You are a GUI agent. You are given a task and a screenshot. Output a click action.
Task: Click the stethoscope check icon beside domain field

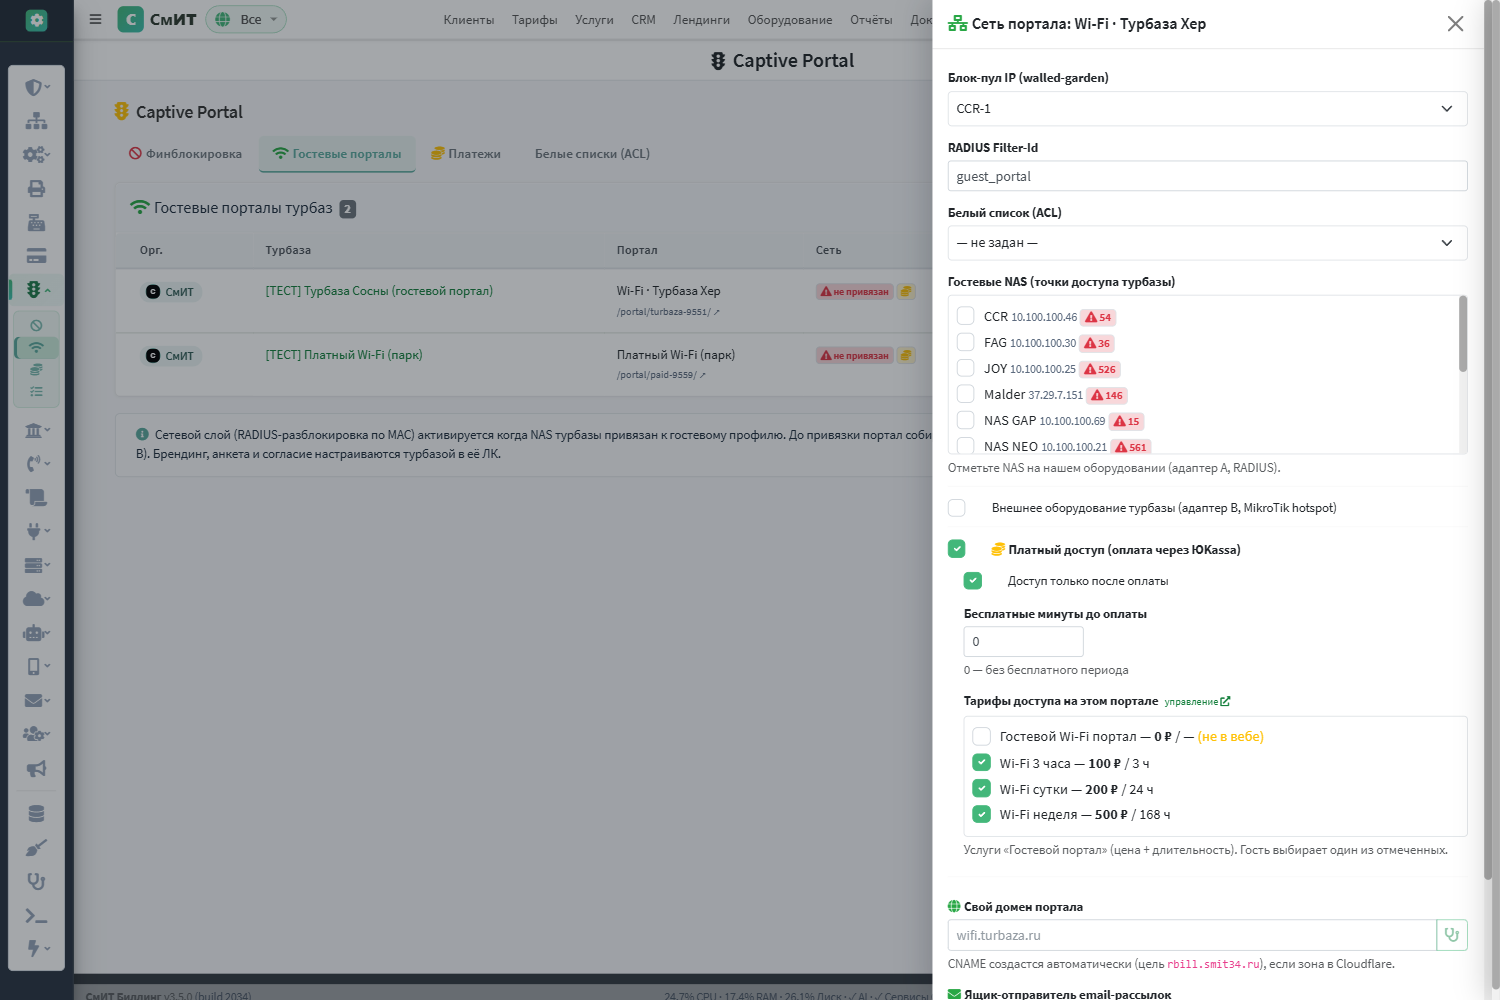(x=1452, y=935)
